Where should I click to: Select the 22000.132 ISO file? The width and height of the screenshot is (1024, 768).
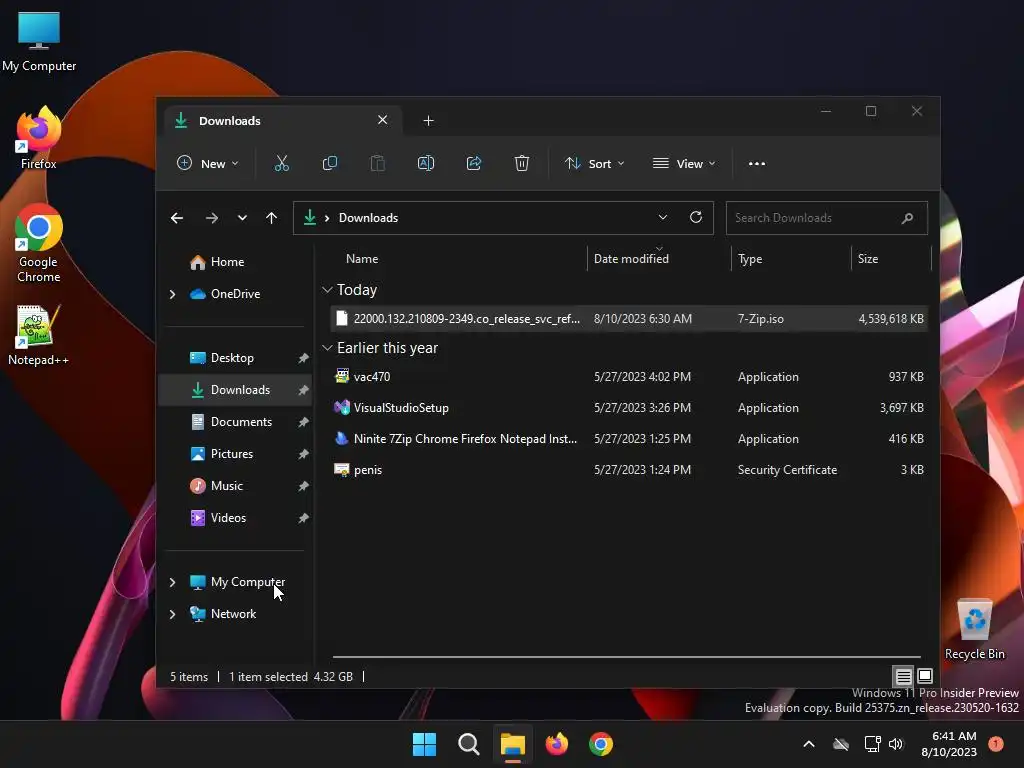coord(629,319)
